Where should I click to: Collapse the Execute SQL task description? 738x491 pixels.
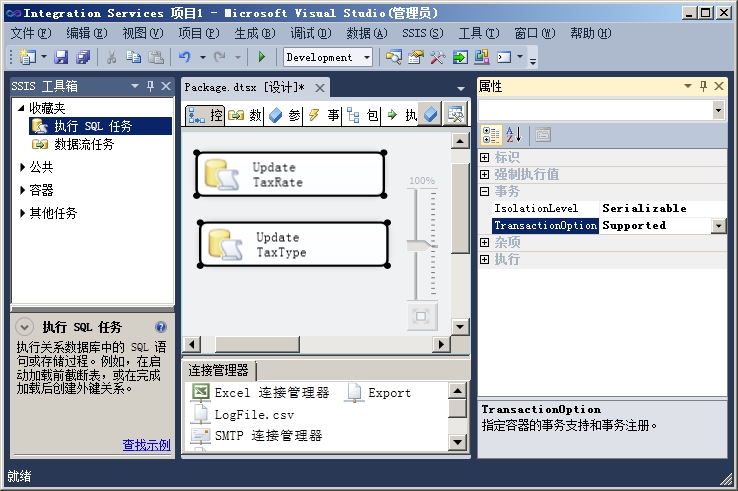(24, 327)
